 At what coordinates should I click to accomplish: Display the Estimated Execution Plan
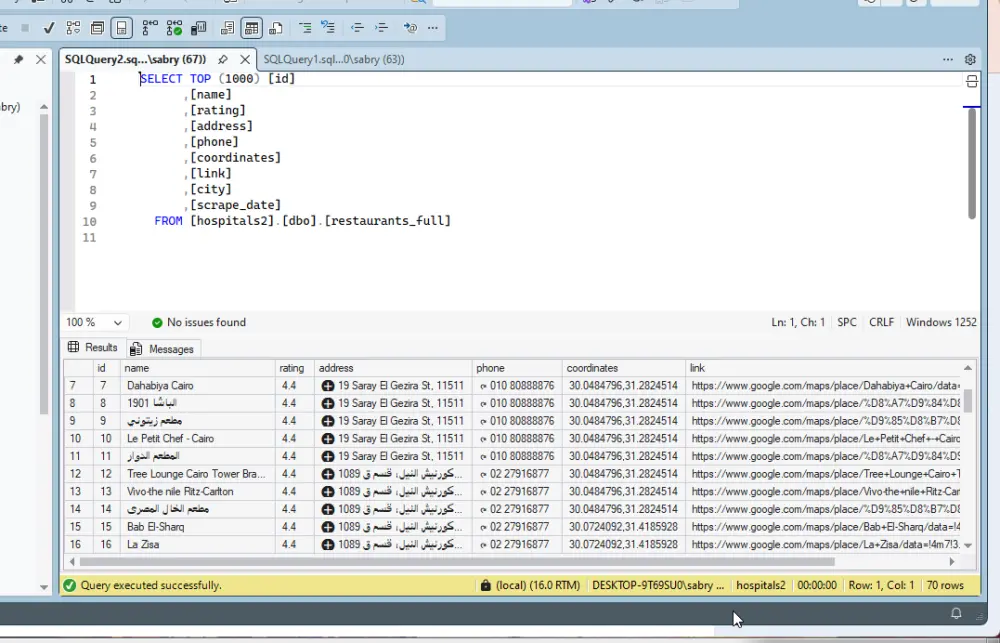coord(73,28)
